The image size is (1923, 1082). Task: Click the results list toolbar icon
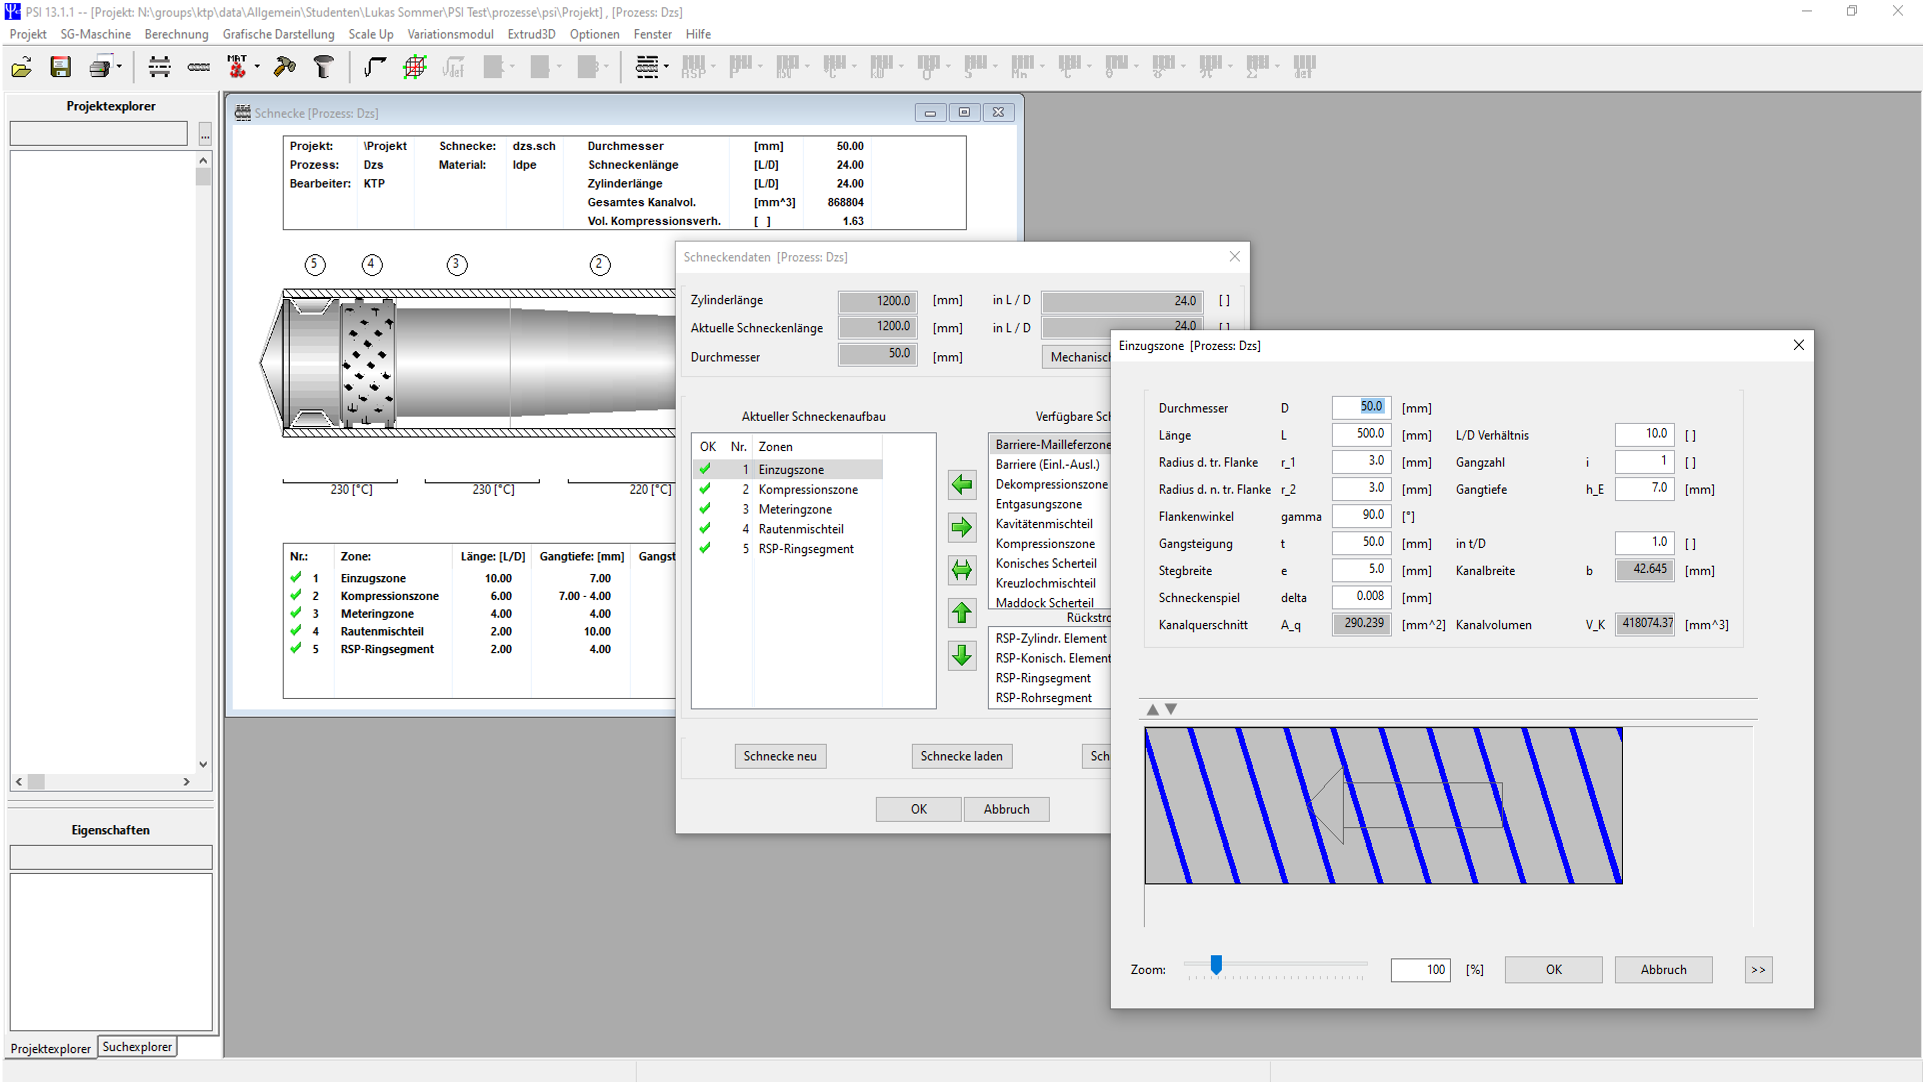(x=647, y=67)
